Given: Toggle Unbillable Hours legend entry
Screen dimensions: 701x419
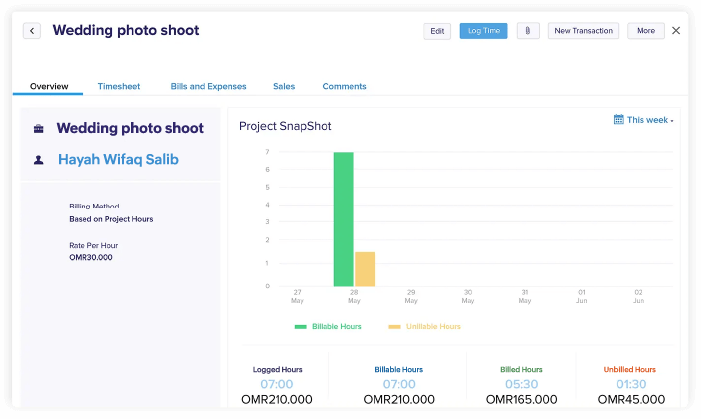Looking at the screenshot, I should 424,326.
